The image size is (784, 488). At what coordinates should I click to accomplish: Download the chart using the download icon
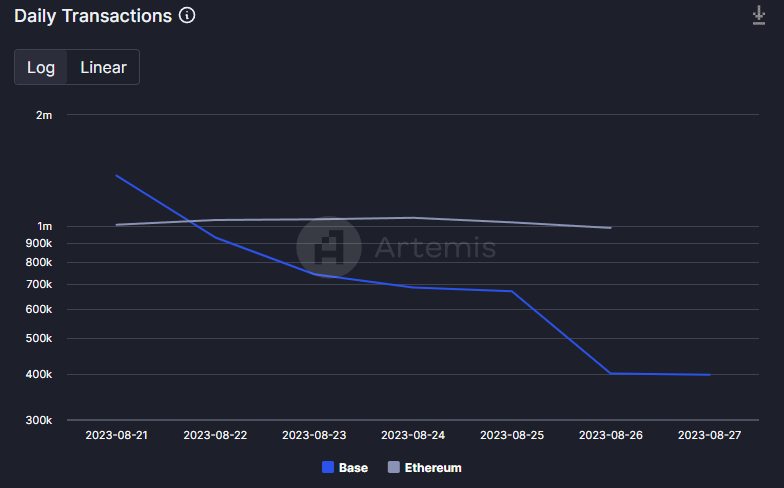click(759, 16)
